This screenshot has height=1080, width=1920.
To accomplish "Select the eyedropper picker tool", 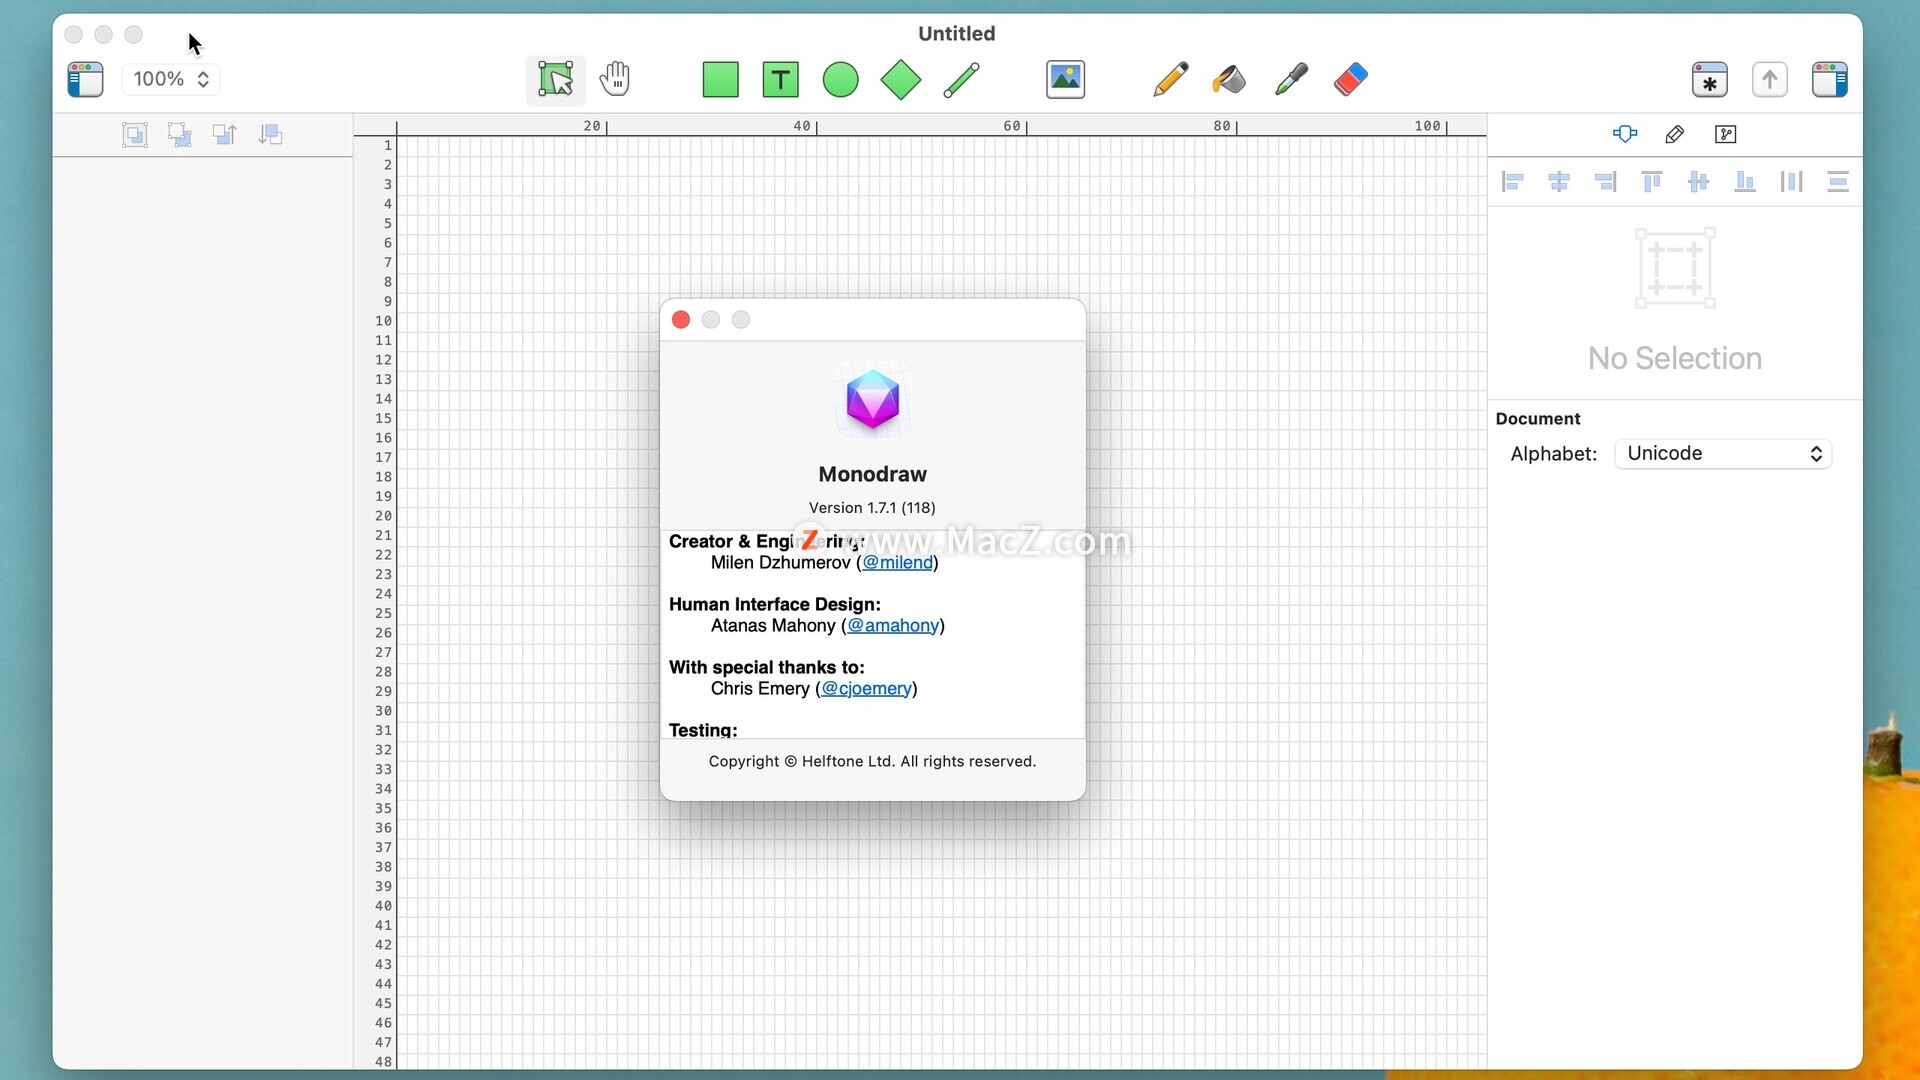I will (x=1291, y=79).
